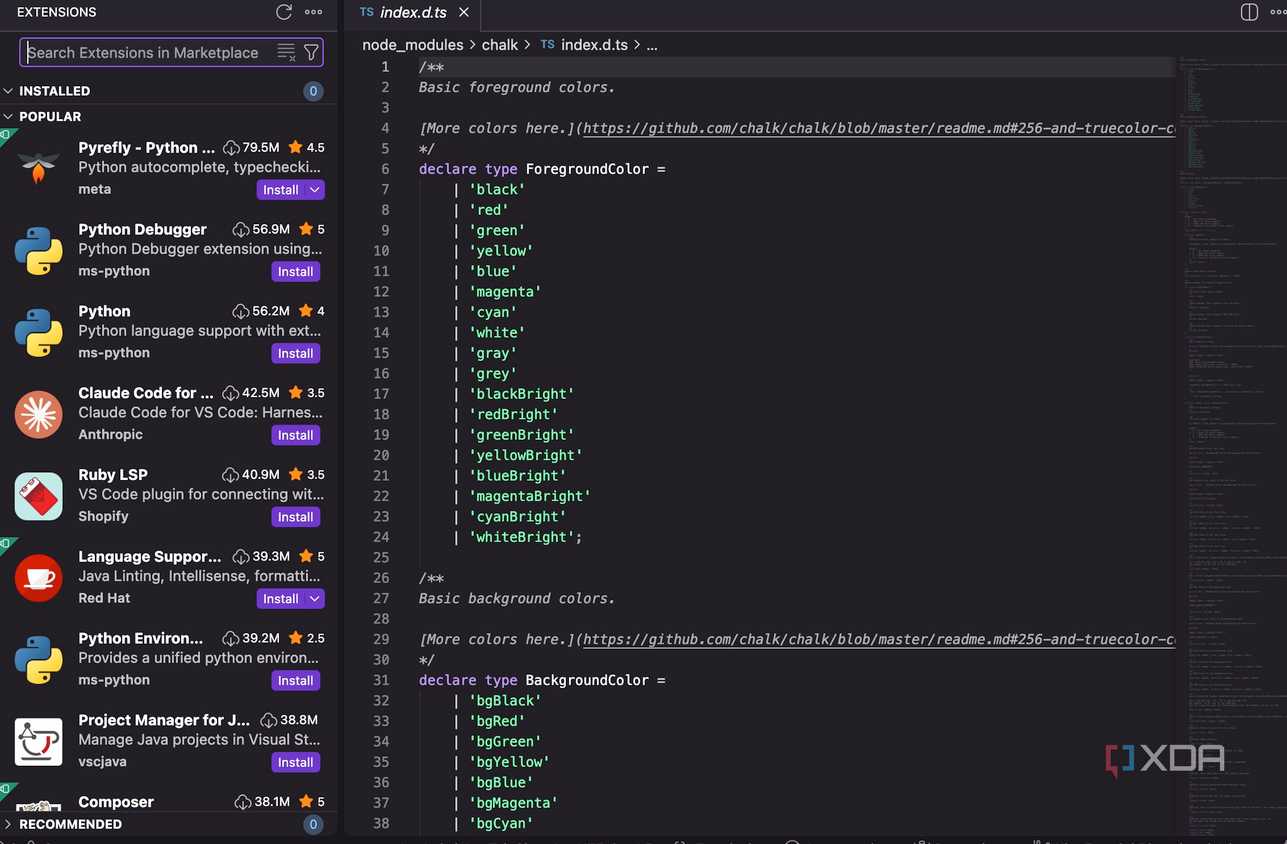Click the Claude Code extension logo

(x=39, y=414)
